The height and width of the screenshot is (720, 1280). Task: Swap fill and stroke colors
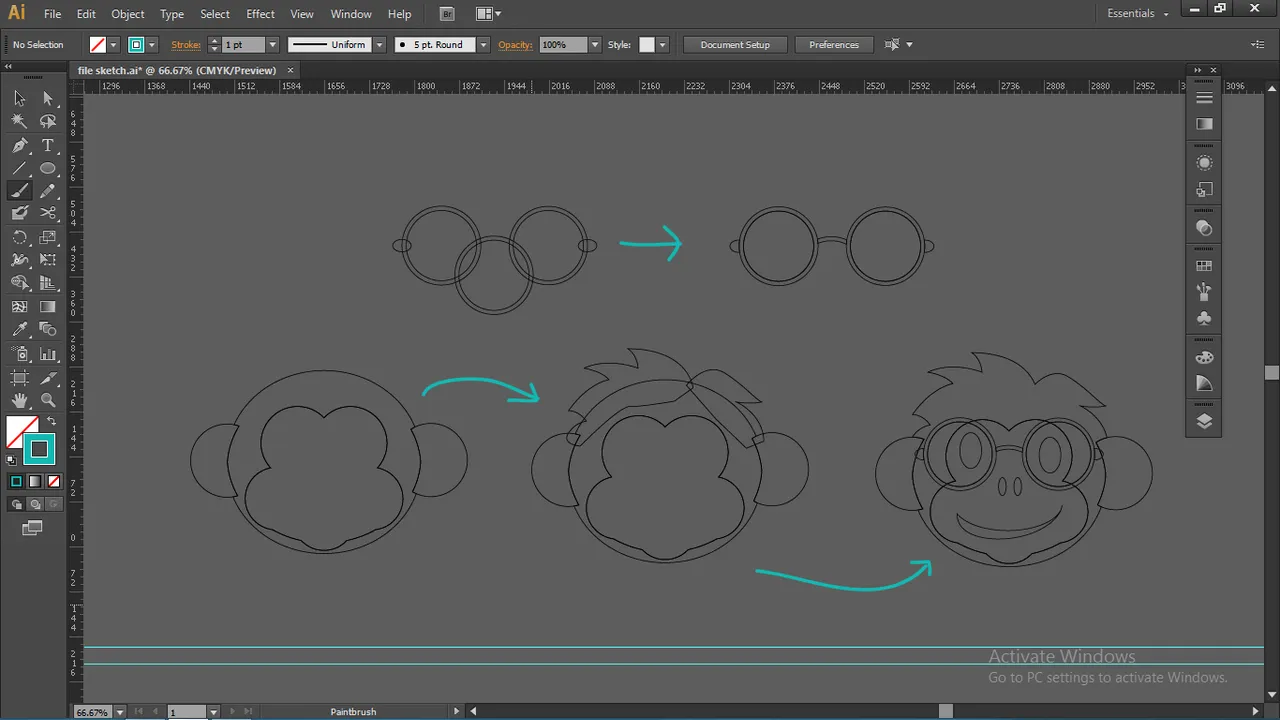(52, 421)
